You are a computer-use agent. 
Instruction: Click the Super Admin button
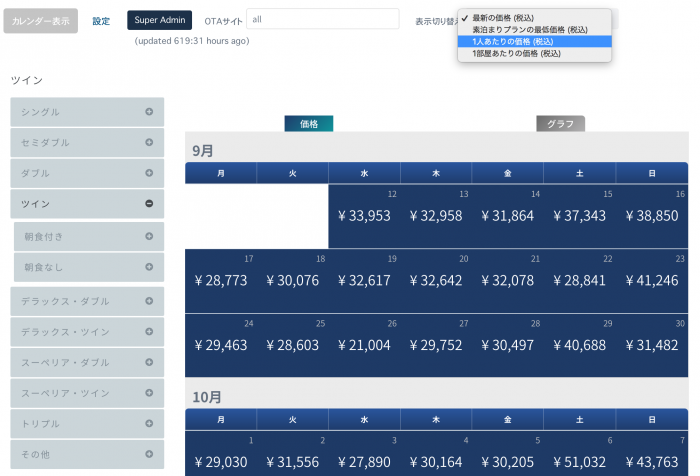click(160, 20)
